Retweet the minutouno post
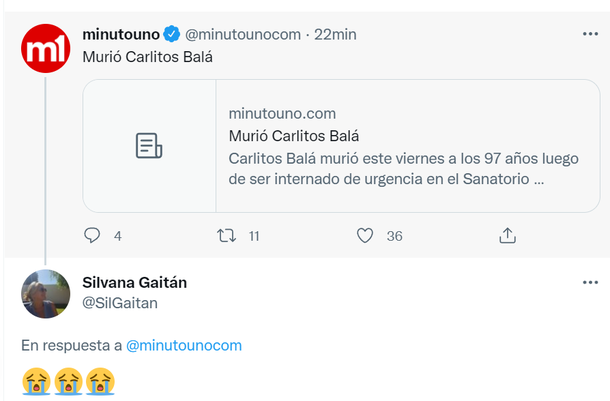This screenshot has width=610, height=401. point(227,236)
